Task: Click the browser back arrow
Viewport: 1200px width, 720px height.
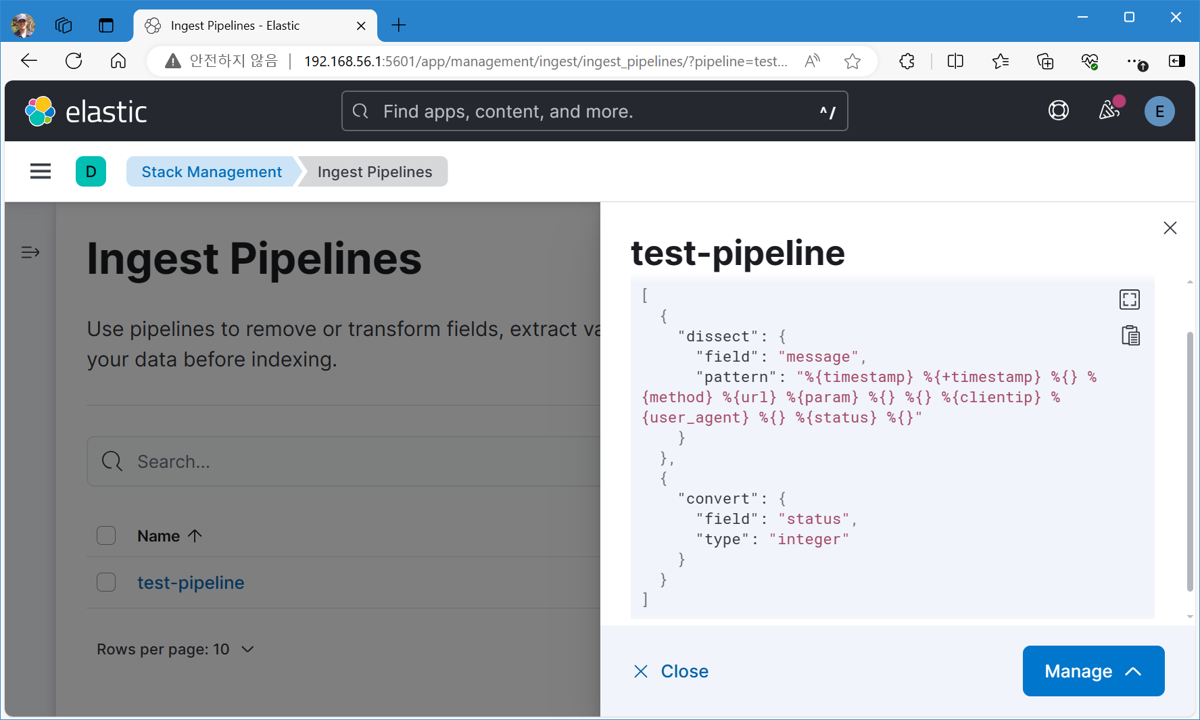Action: (x=29, y=61)
